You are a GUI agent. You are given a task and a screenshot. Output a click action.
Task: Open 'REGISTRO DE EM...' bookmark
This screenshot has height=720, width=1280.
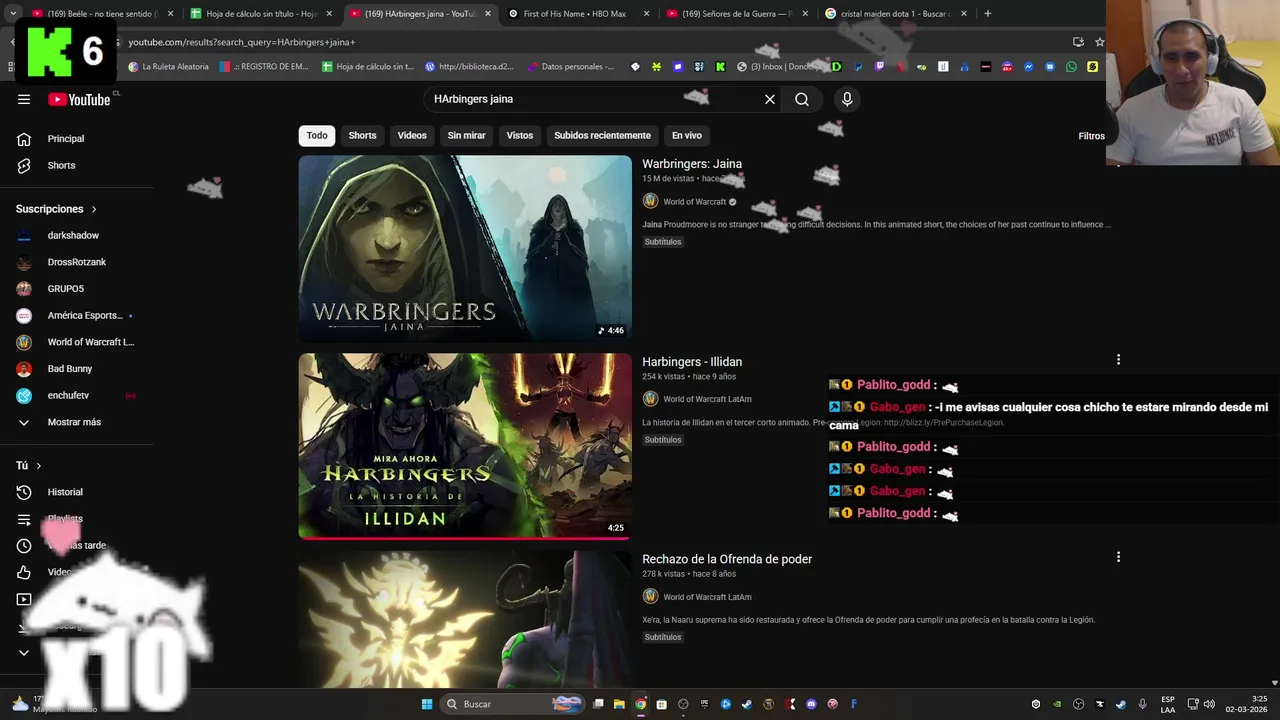pos(264,67)
